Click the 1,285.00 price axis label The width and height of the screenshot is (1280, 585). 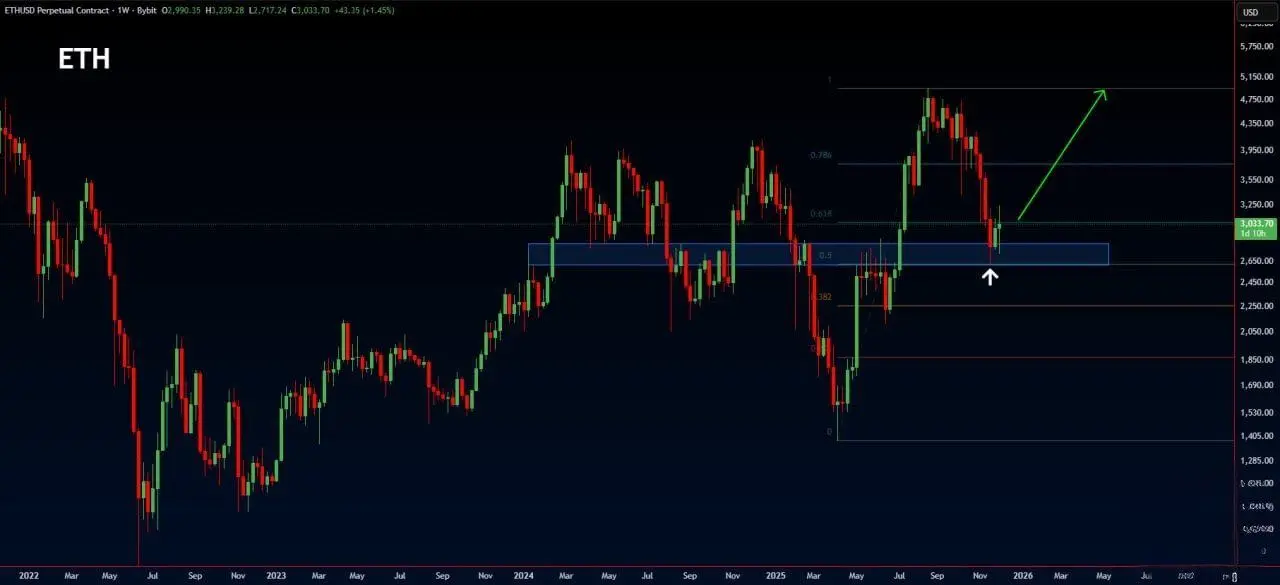tap(1256, 461)
